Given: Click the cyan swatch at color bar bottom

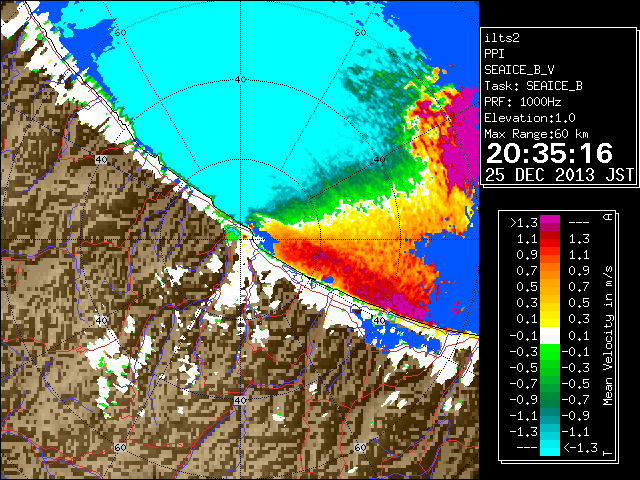Looking at the screenshot, I should tap(550, 448).
